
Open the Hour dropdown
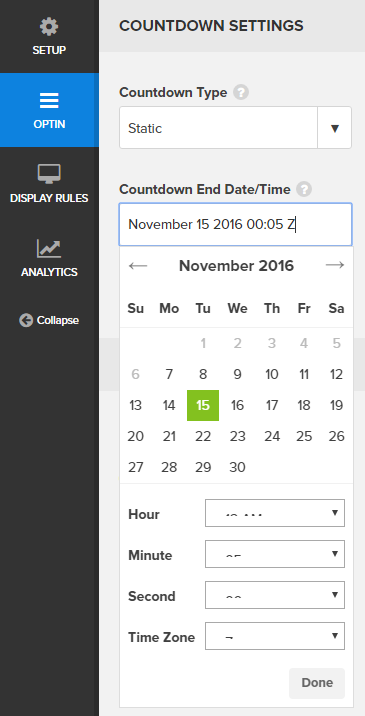tap(275, 513)
